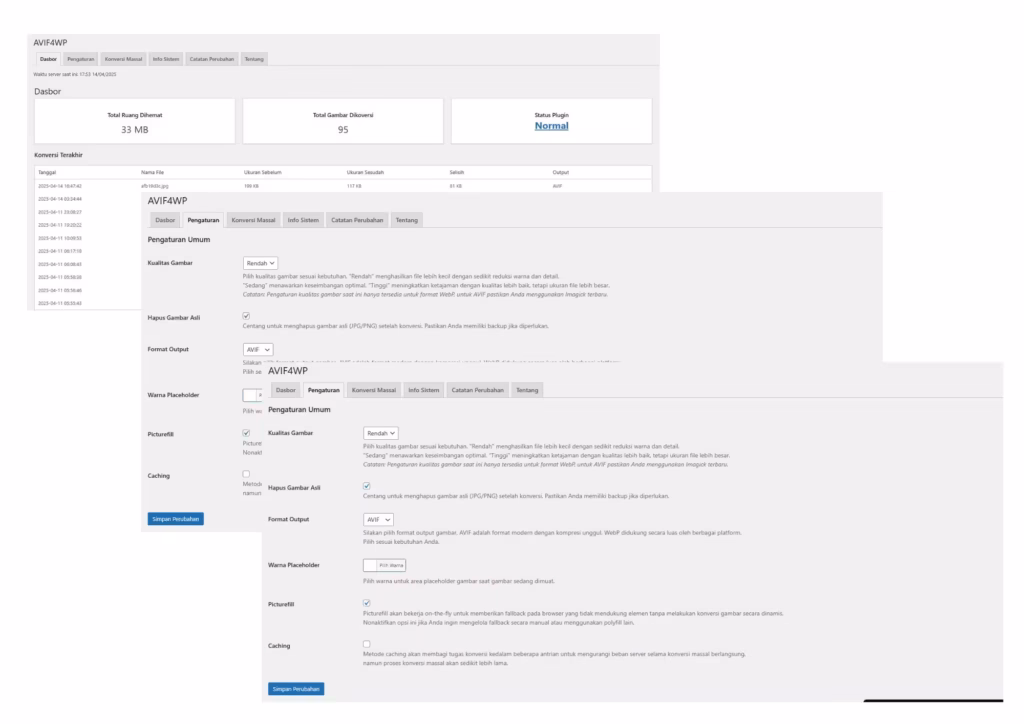Select the 199 KB size-before cell
Screen dimensions: 1024x724
click(x=251, y=186)
